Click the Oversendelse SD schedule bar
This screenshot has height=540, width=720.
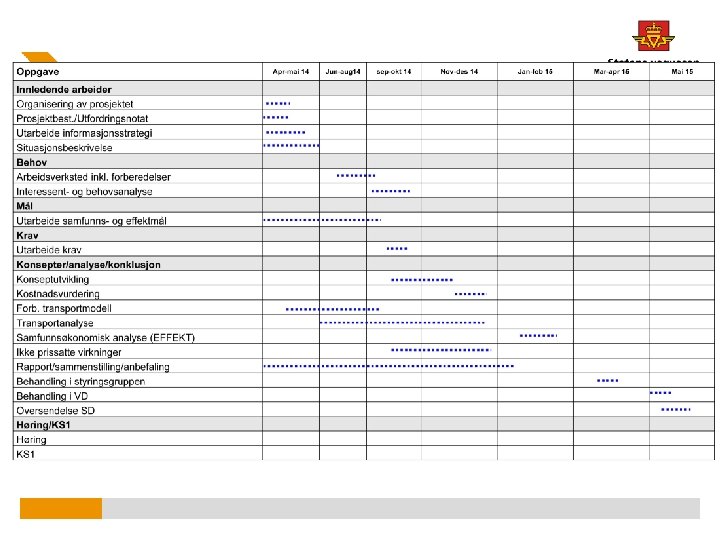tap(675, 409)
